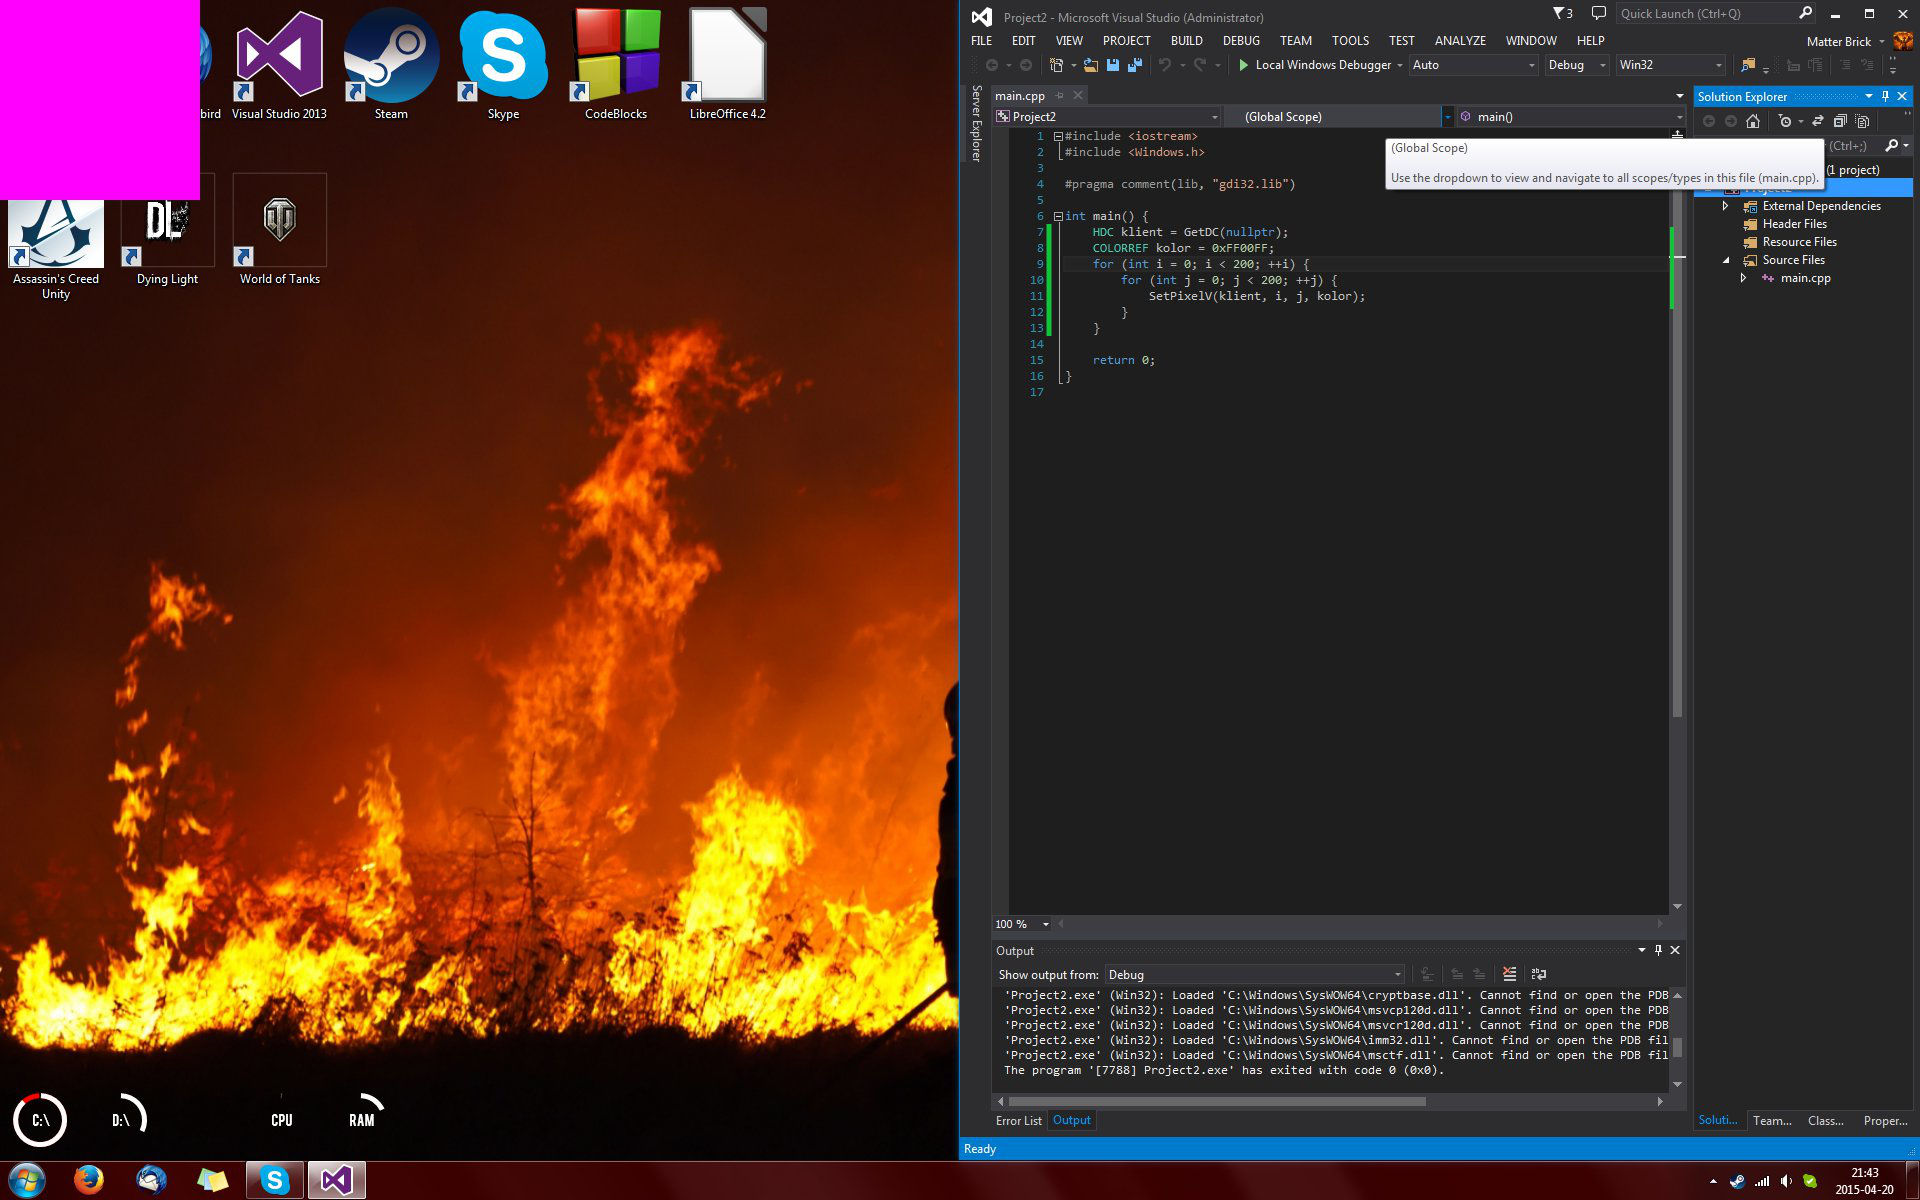Click the Pending Changes Filter clock icon

click(x=1785, y=121)
